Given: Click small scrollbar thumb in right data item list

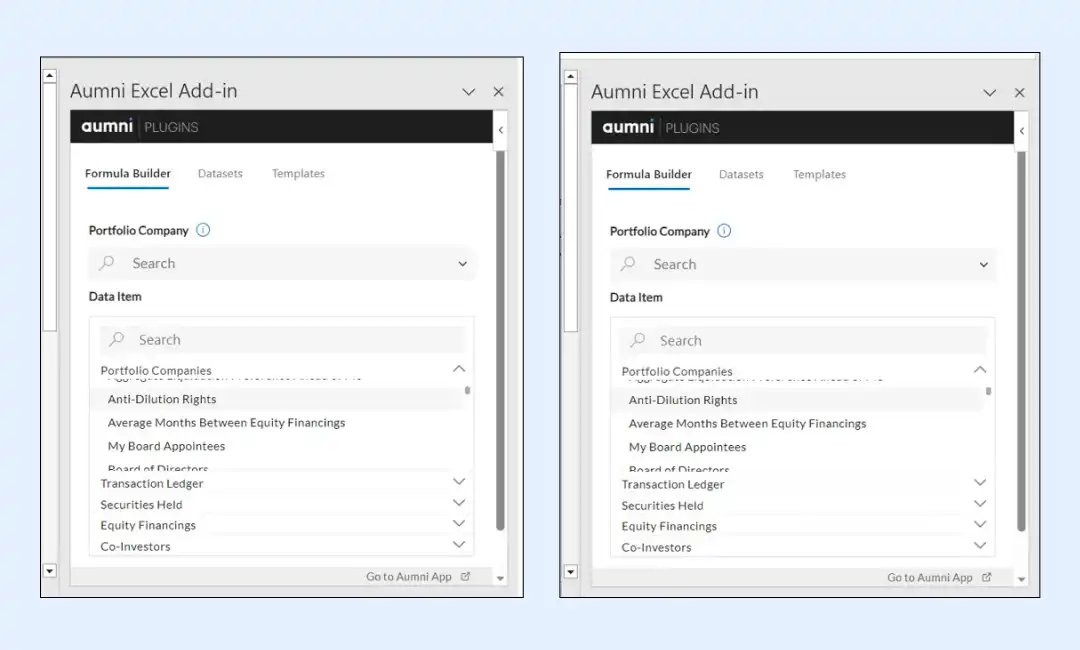Looking at the screenshot, I should [x=988, y=390].
